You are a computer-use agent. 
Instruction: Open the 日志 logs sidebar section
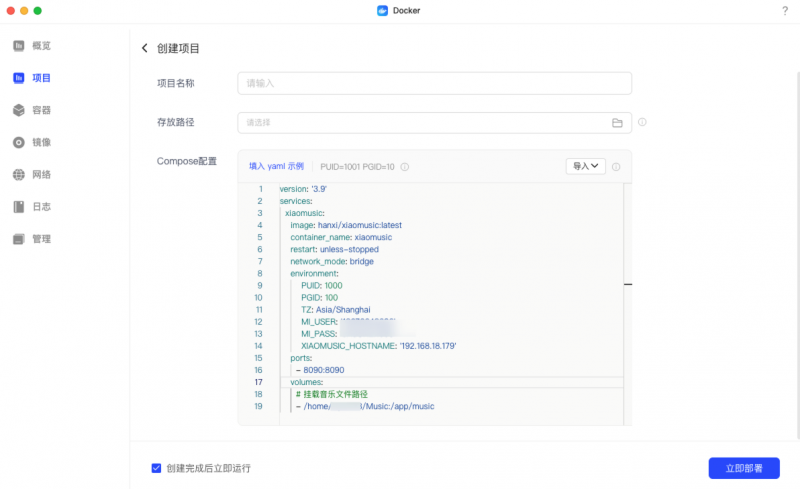(41, 207)
